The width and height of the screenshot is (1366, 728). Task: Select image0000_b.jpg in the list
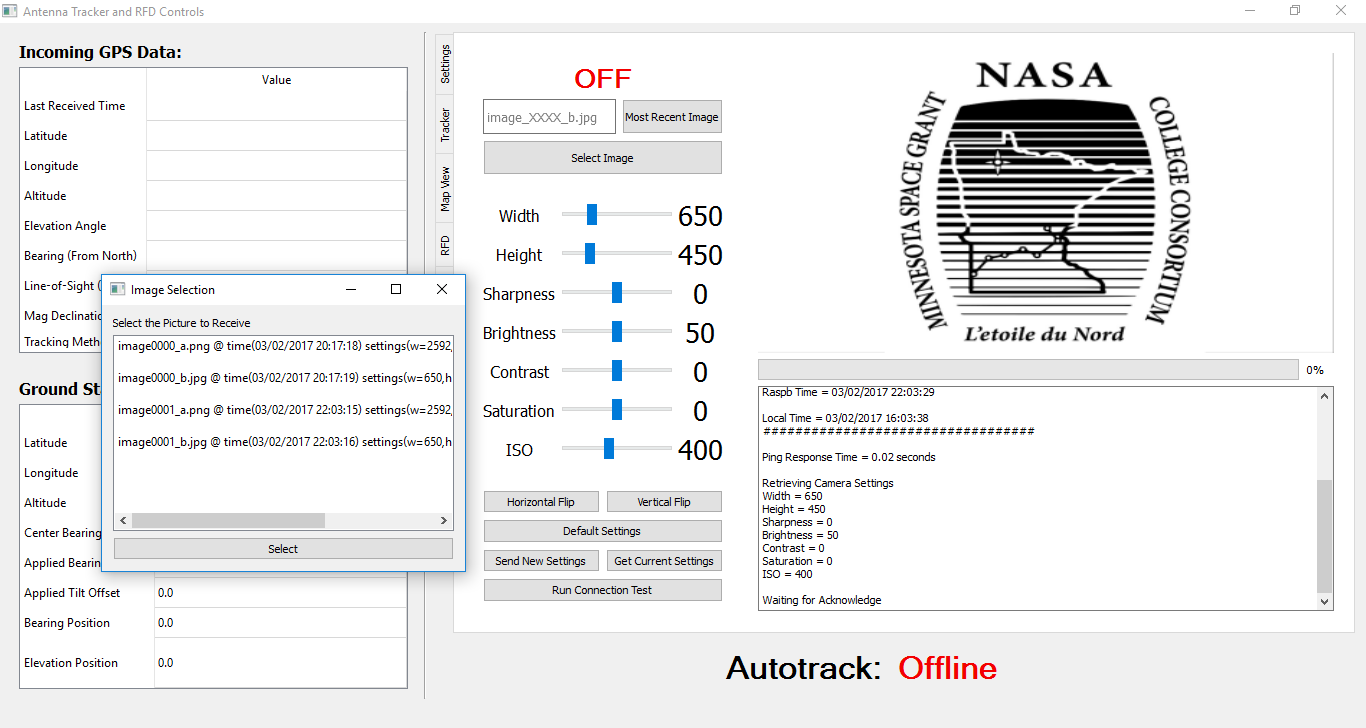click(283, 378)
